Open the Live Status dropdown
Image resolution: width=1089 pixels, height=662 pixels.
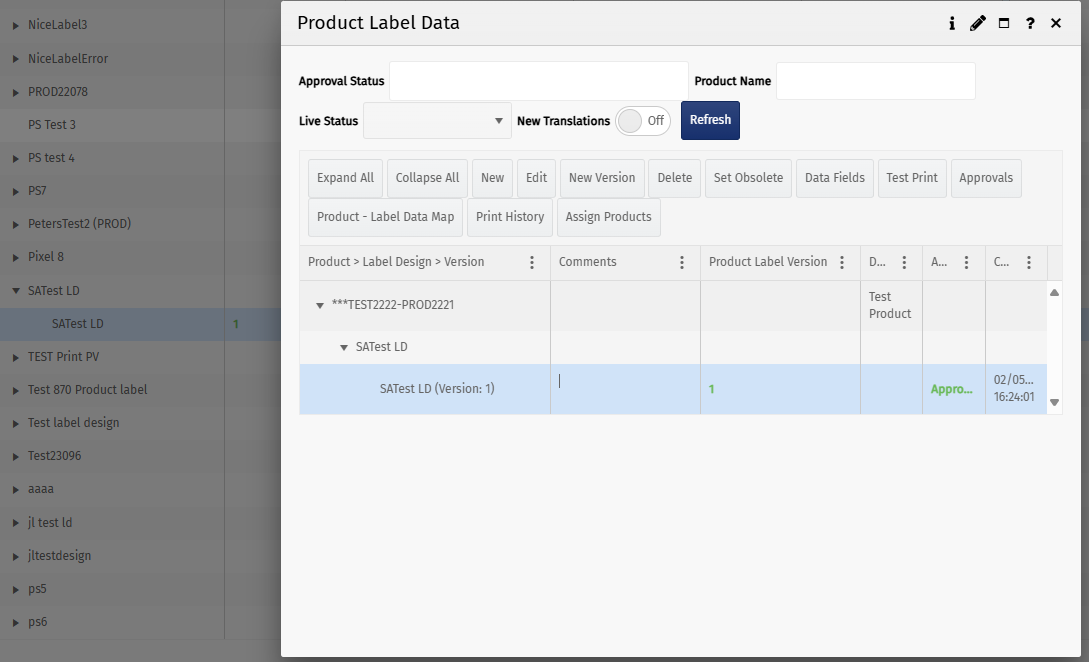coord(437,121)
